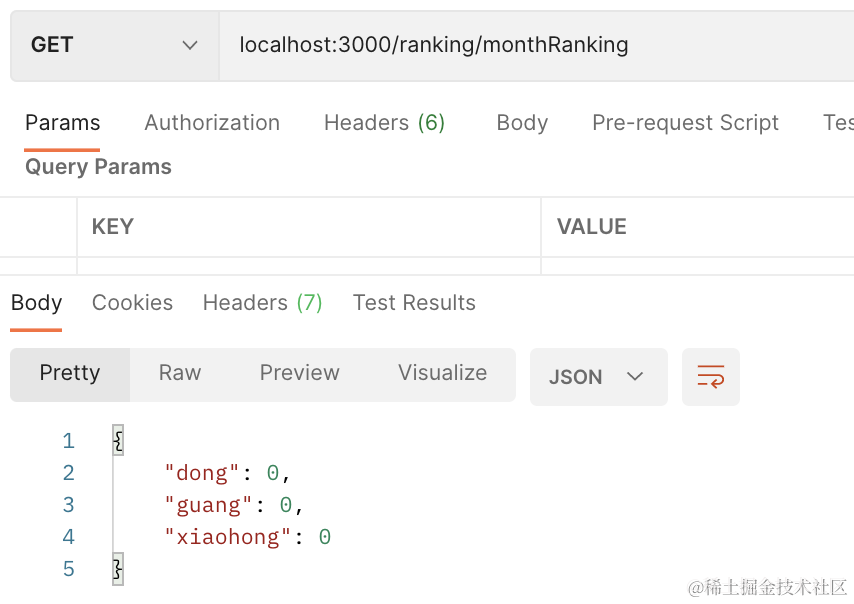This screenshot has height=604, width=854.
Task: Click the KEY column header
Action: (112, 227)
